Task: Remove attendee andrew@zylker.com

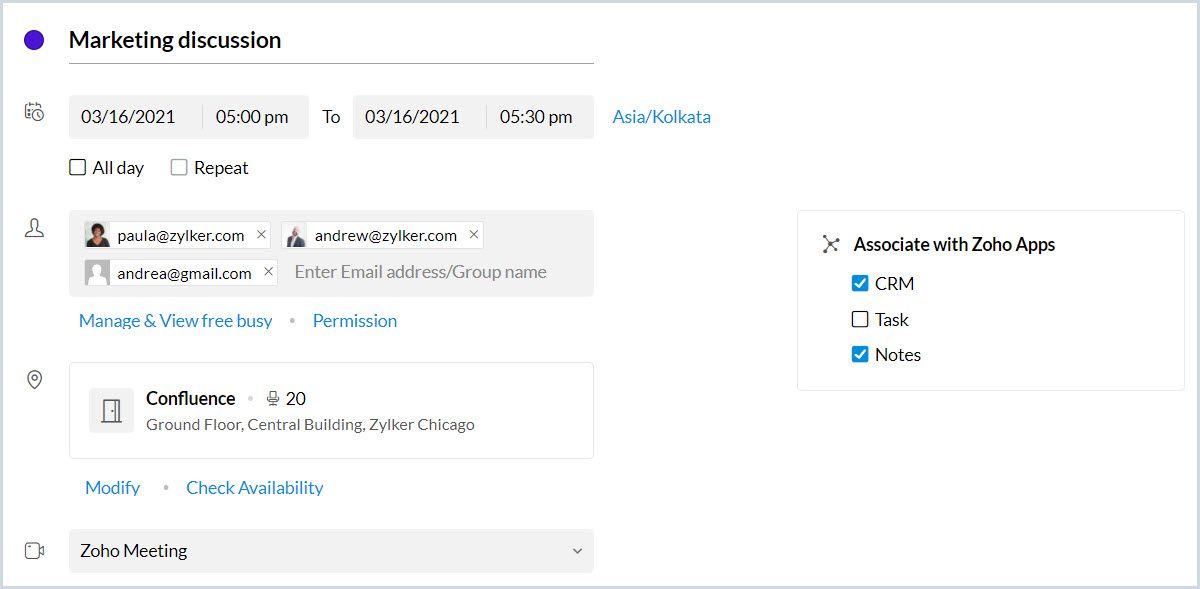Action: (474, 235)
